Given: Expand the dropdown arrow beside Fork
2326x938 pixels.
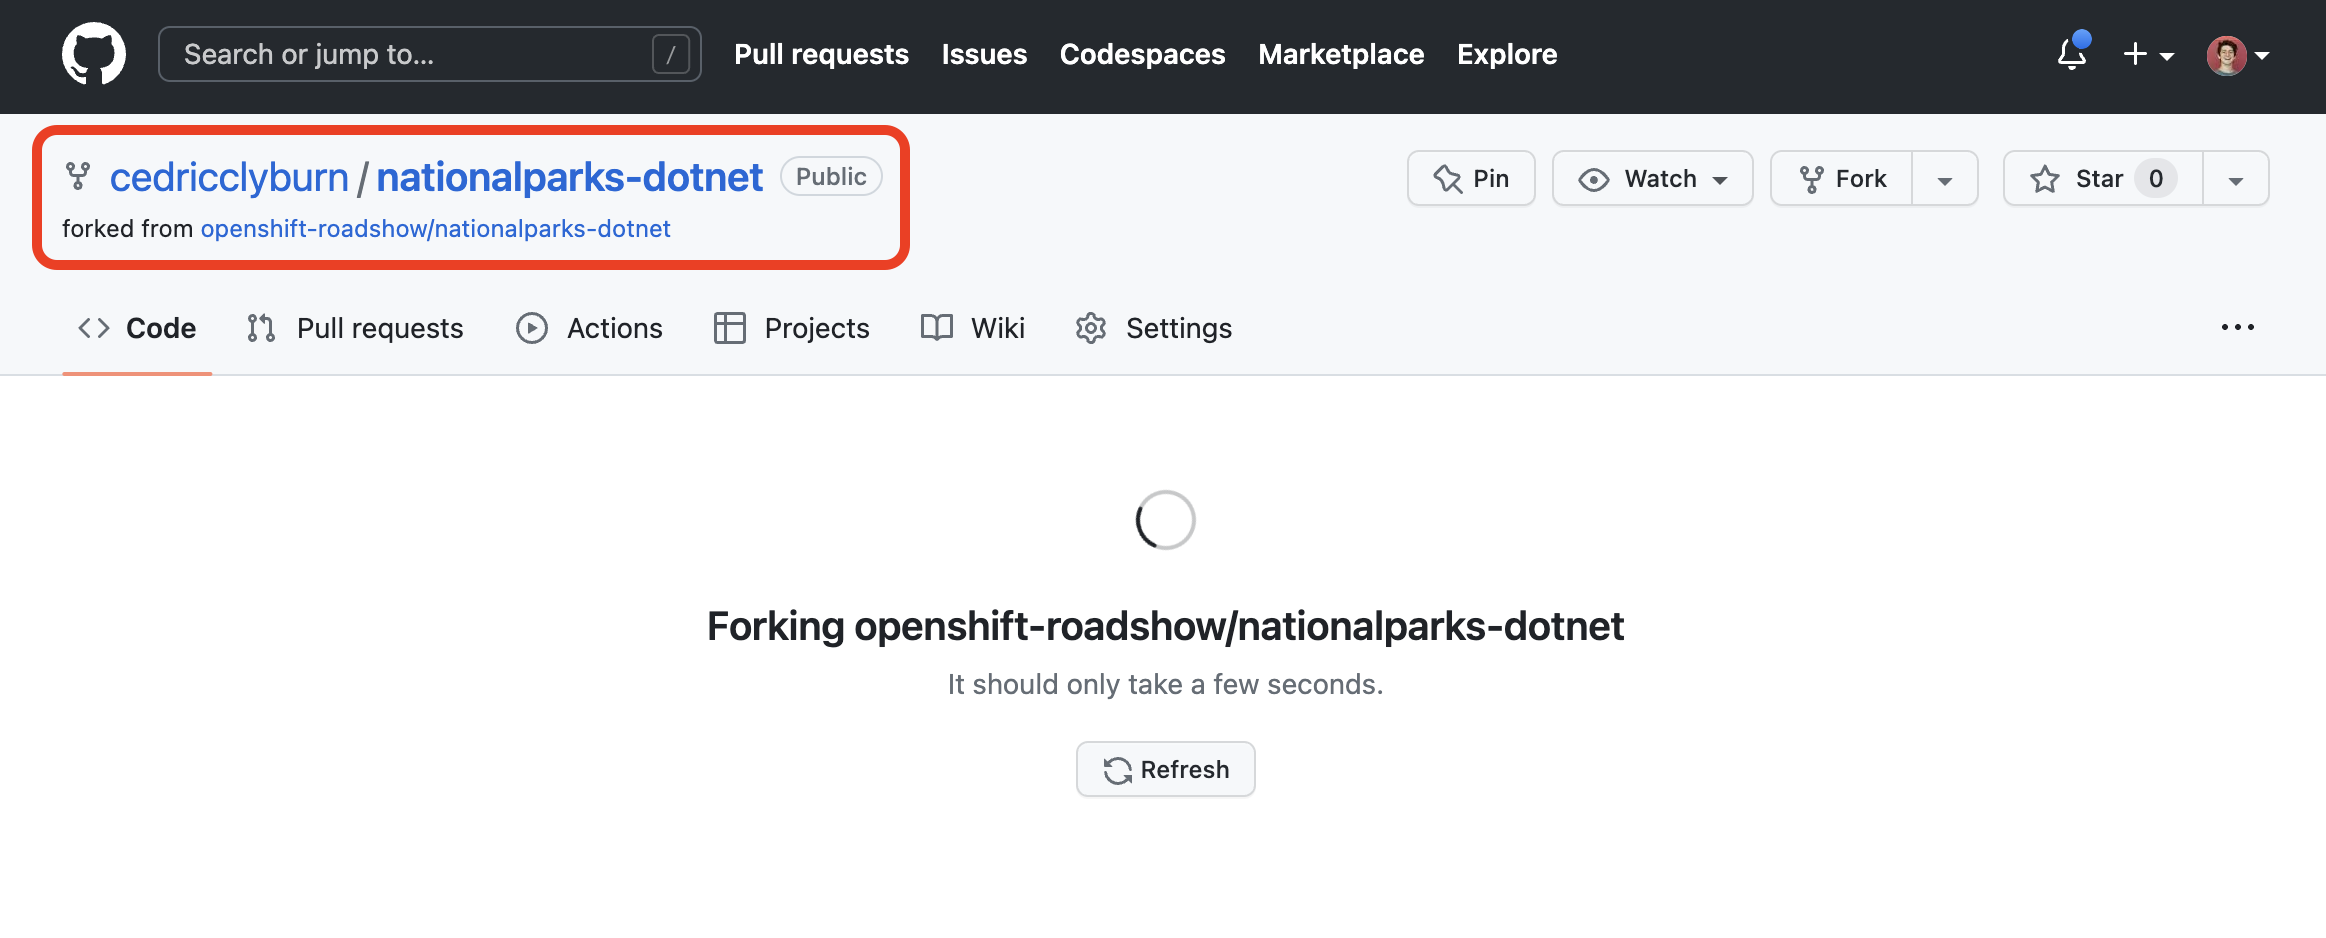Looking at the screenshot, I should coord(1945,179).
